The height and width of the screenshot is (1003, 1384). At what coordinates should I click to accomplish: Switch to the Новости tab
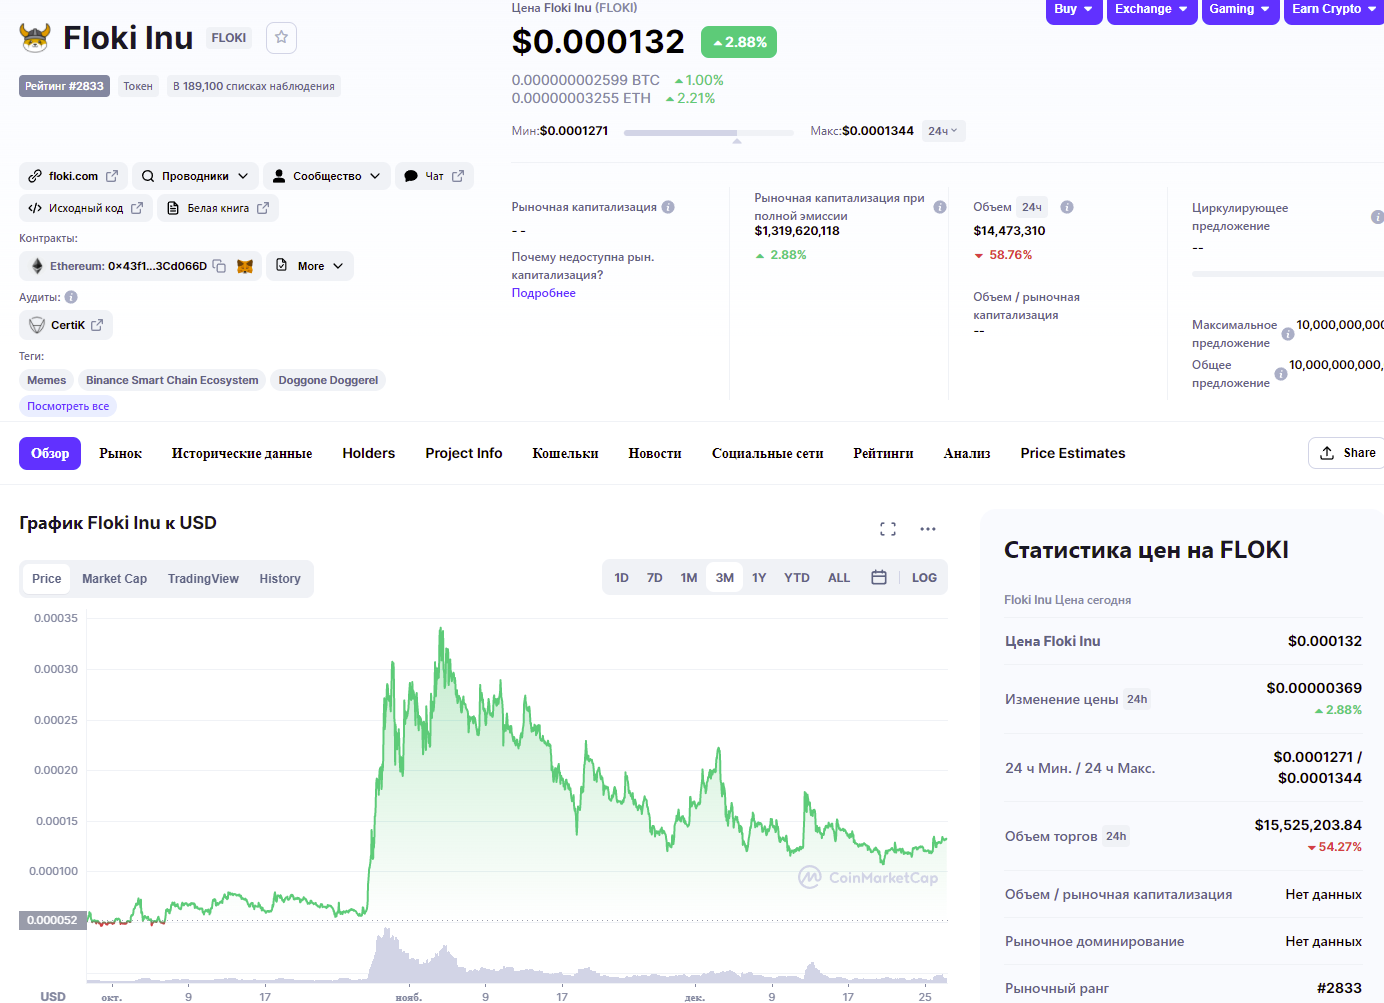pyautogui.click(x=655, y=453)
